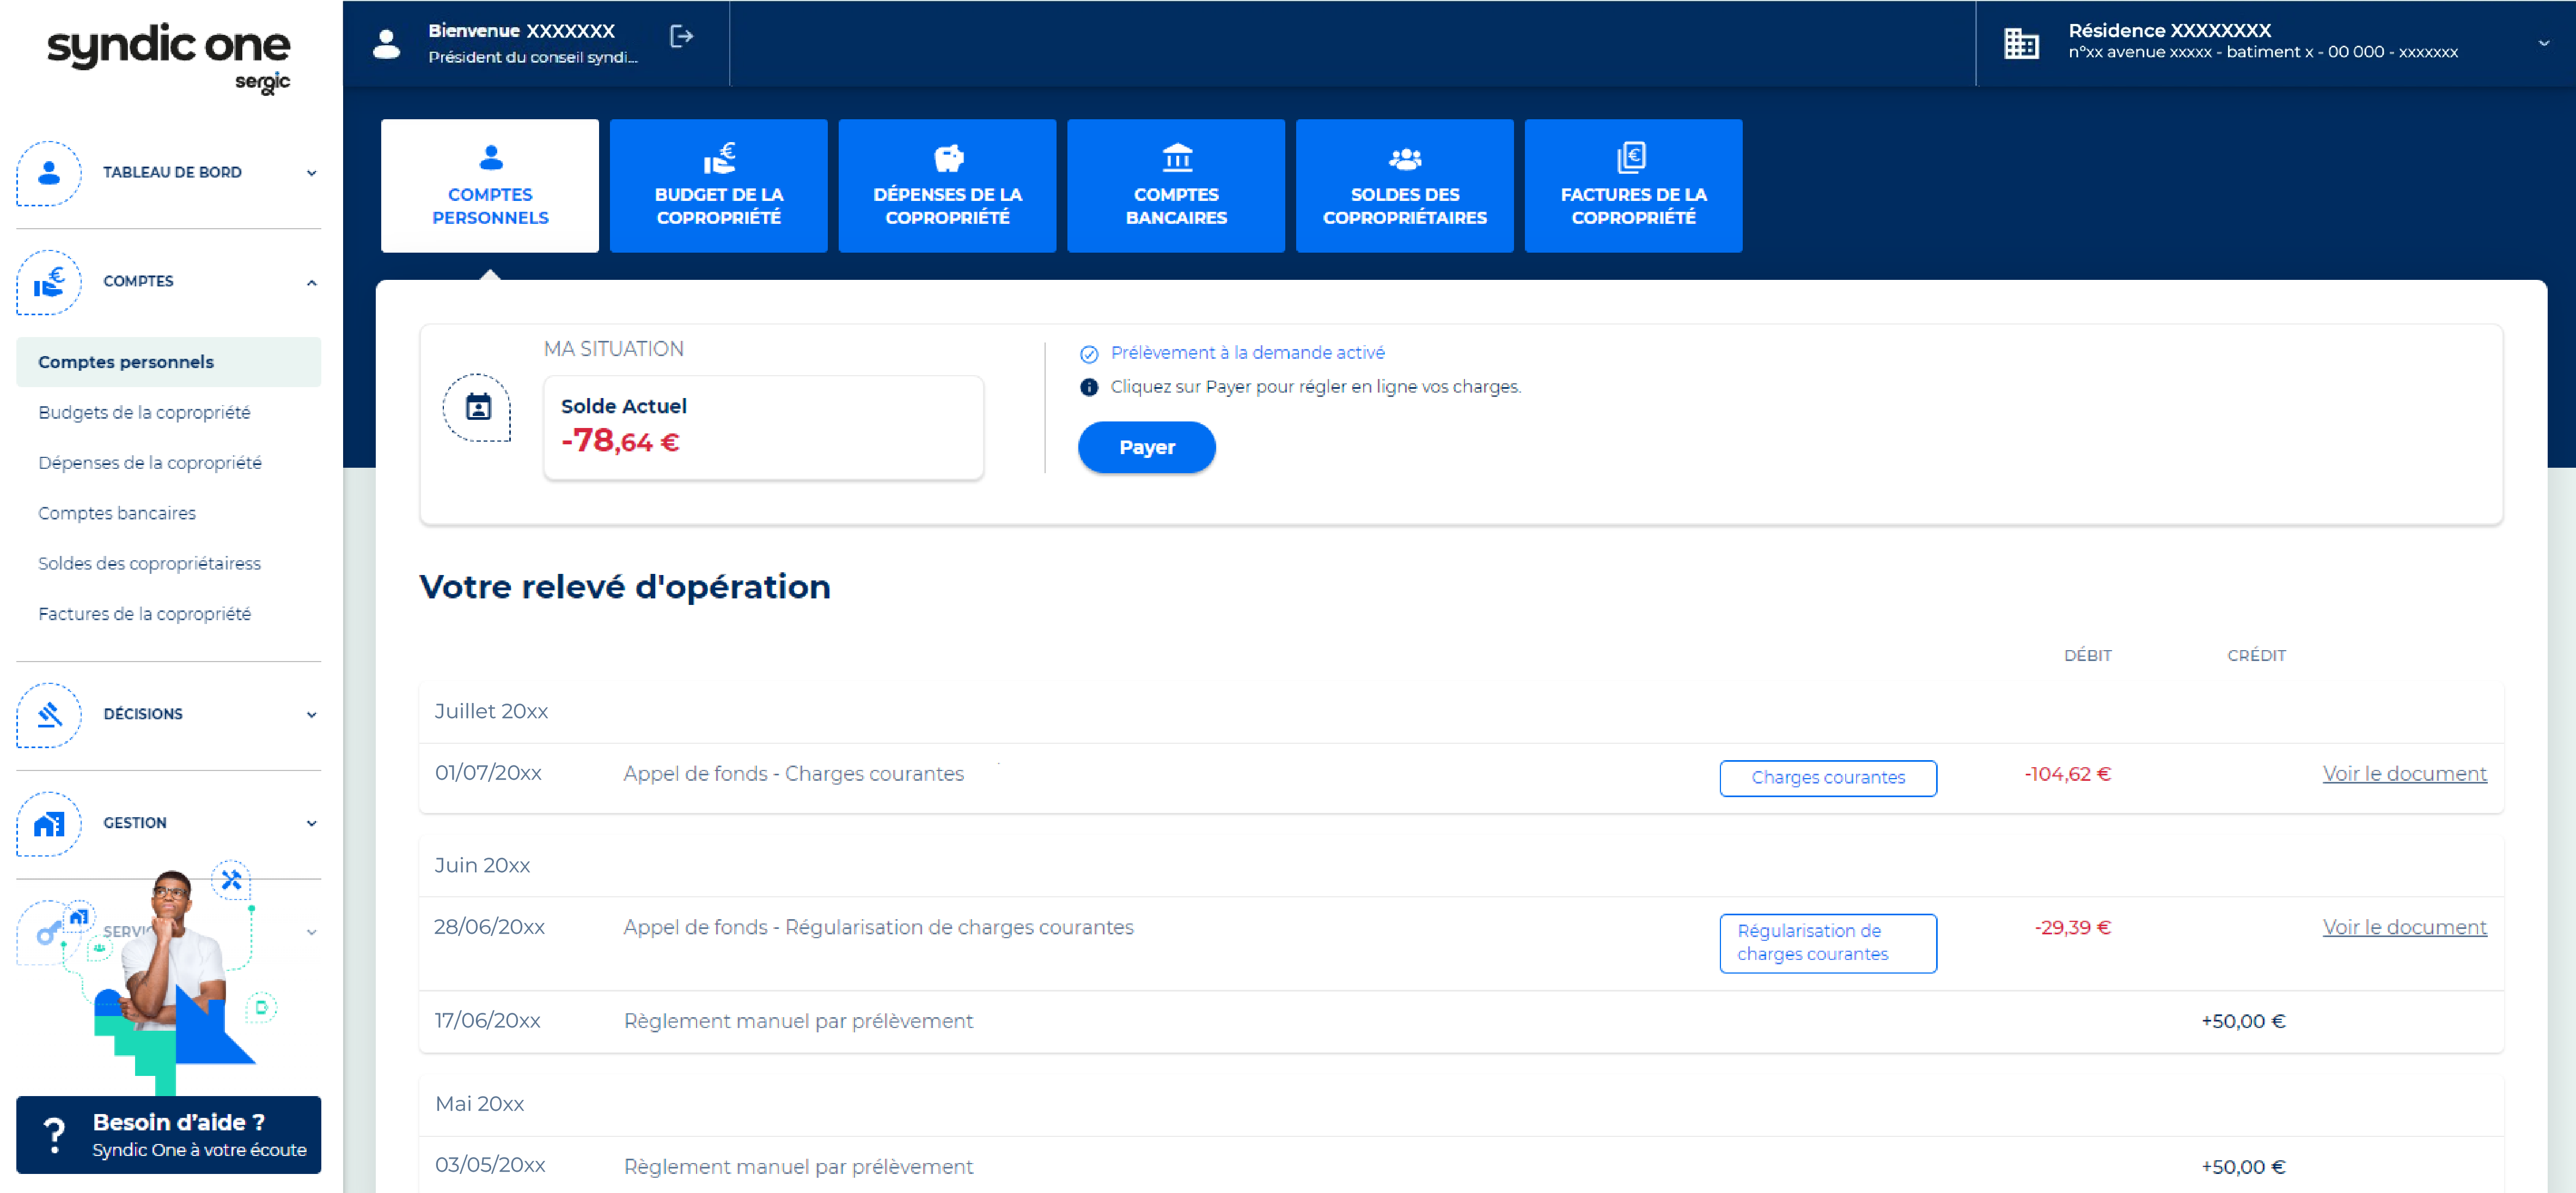The height and width of the screenshot is (1193, 2576).
Task: Click the bank building icon in Comptes Bancaires tab
Action: [x=1177, y=157]
